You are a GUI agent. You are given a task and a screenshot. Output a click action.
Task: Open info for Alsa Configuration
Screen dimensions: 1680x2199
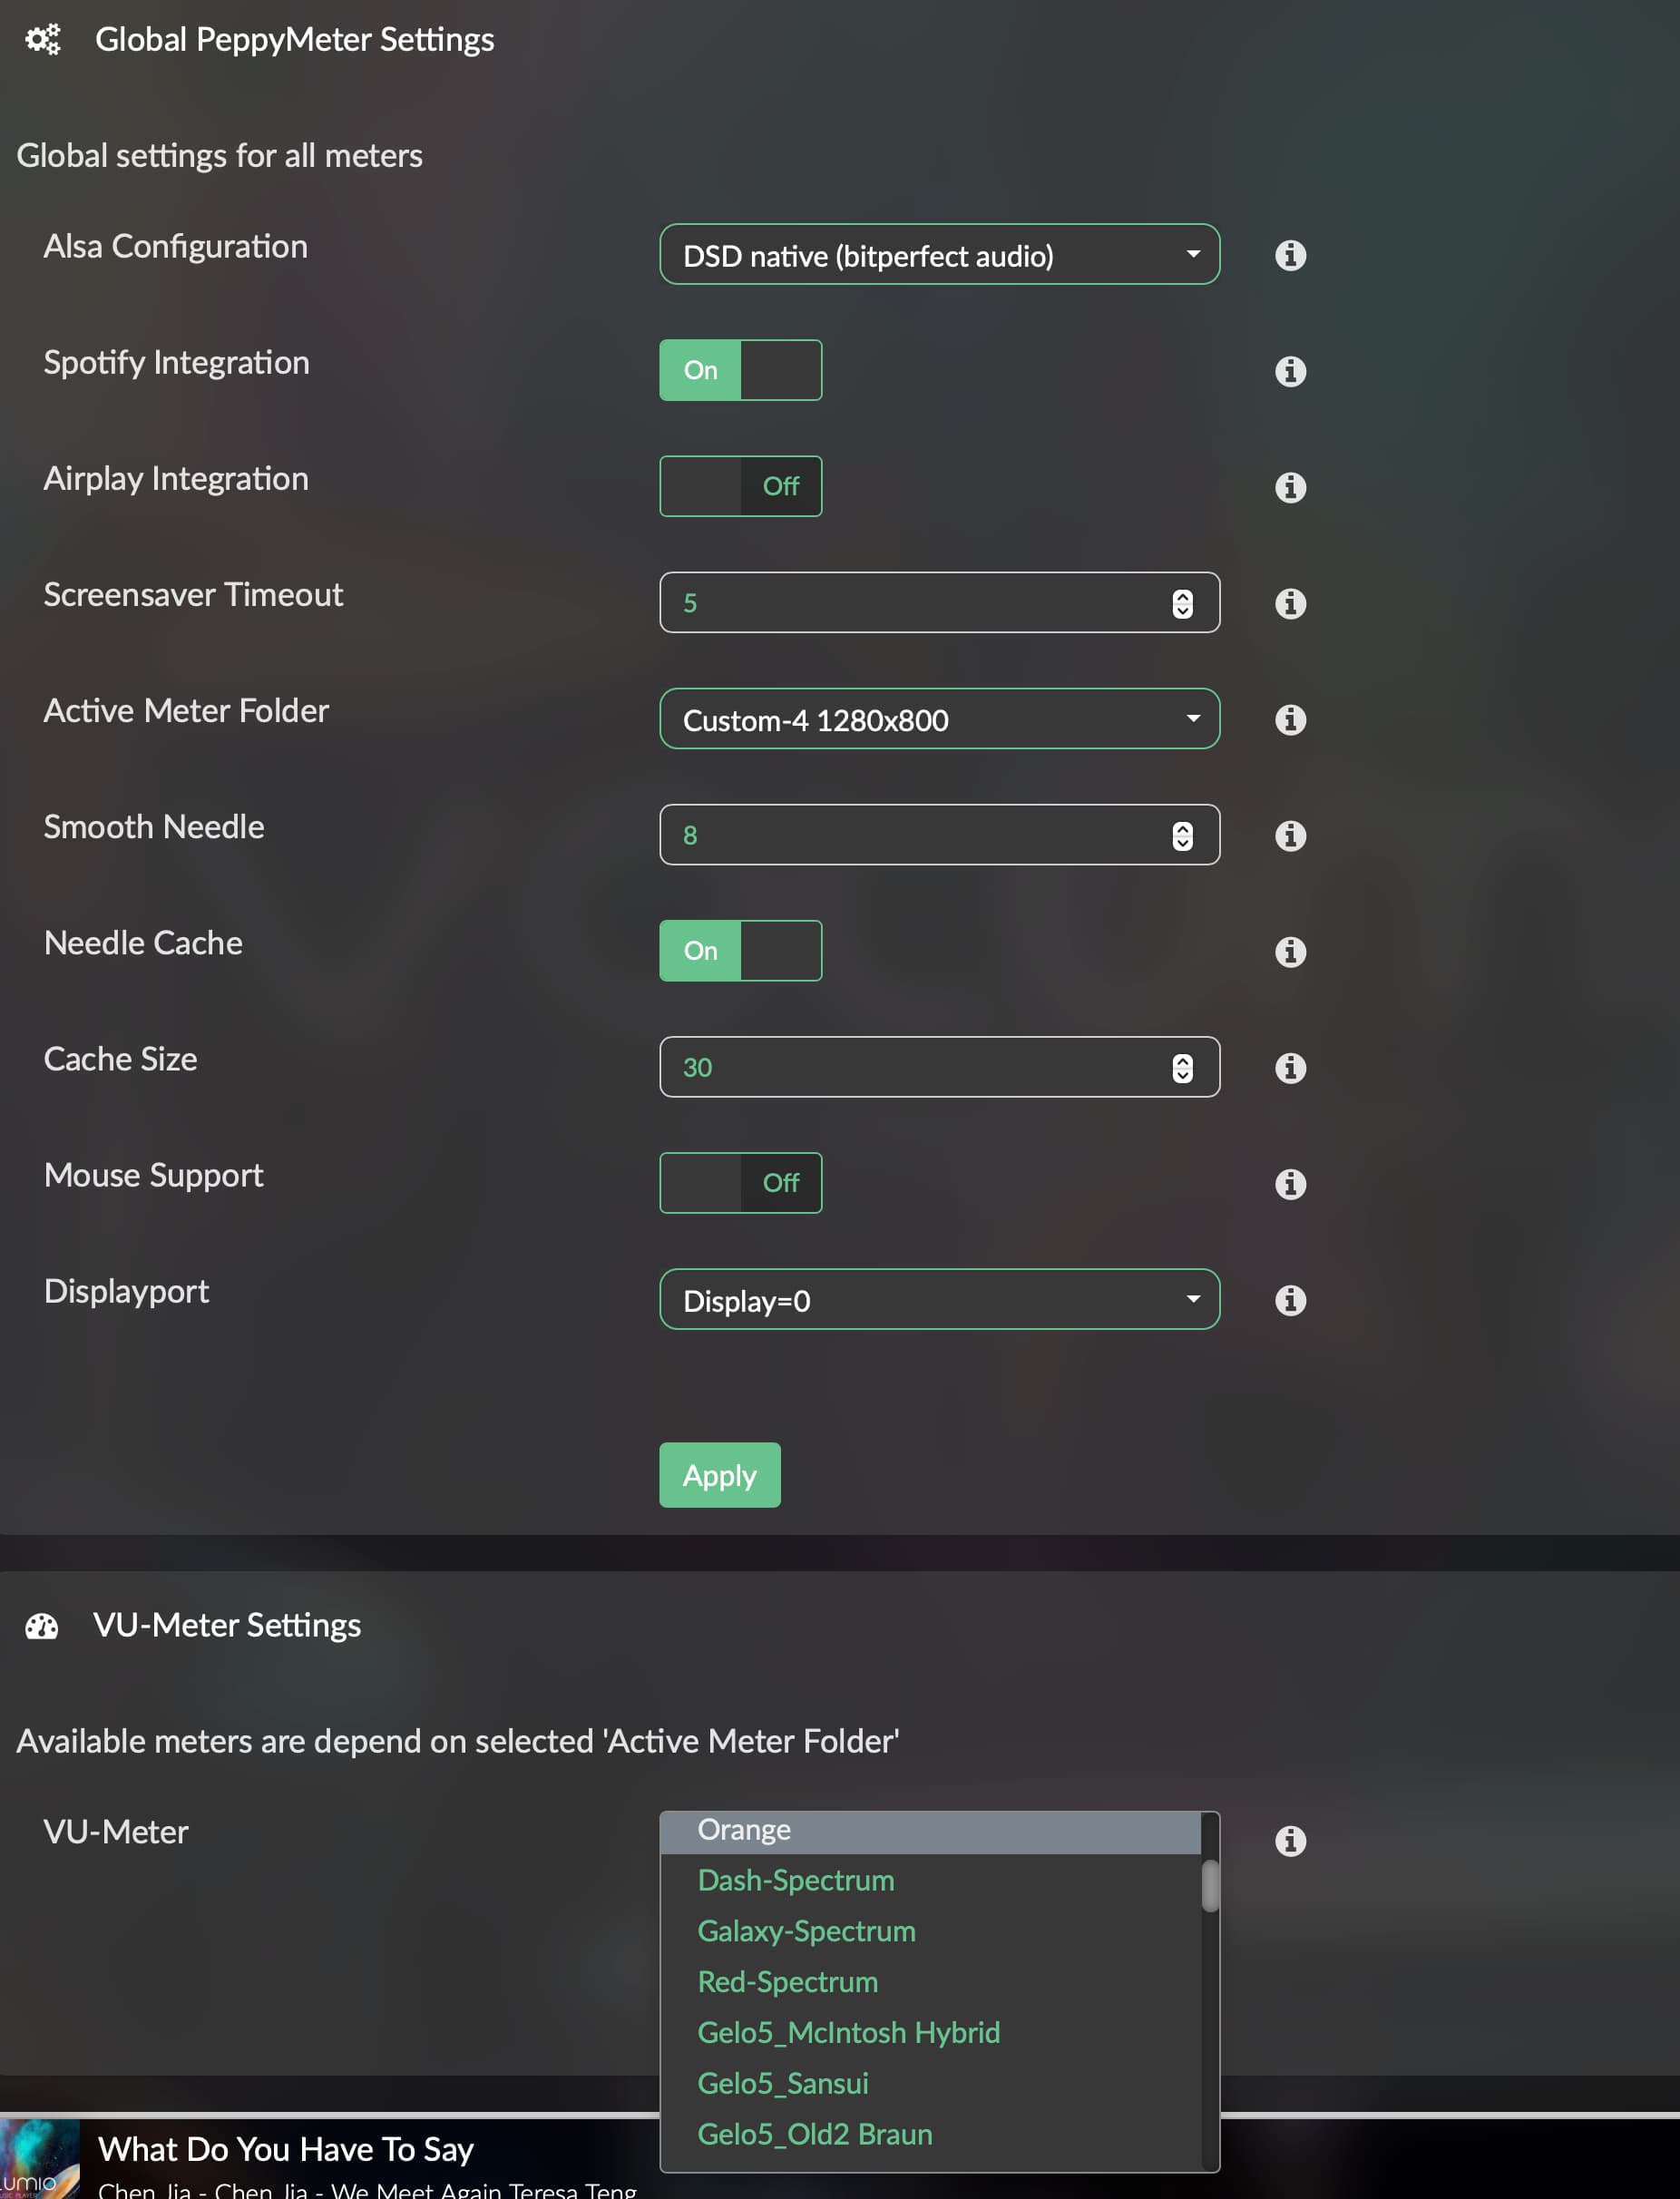click(x=1290, y=255)
